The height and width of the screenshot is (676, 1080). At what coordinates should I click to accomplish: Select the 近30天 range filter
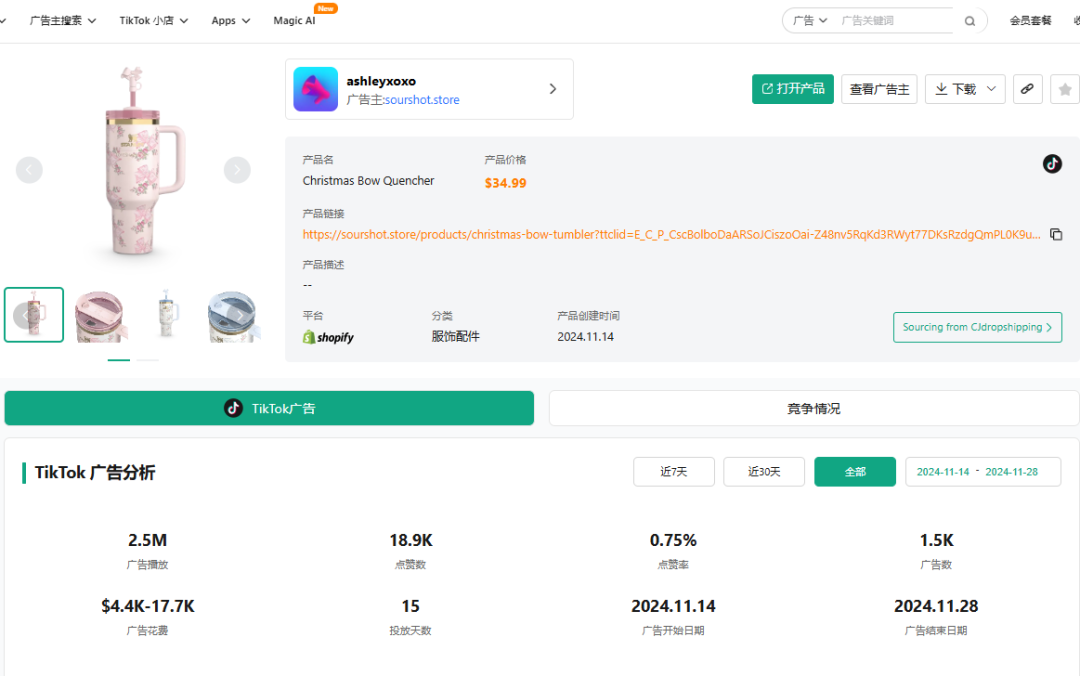coord(764,471)
